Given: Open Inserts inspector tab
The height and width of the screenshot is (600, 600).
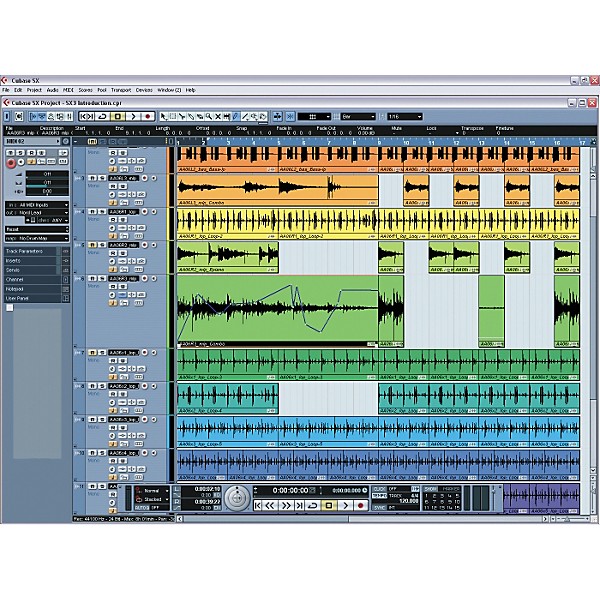Looking at the screenshot, I should click(37, 261).
